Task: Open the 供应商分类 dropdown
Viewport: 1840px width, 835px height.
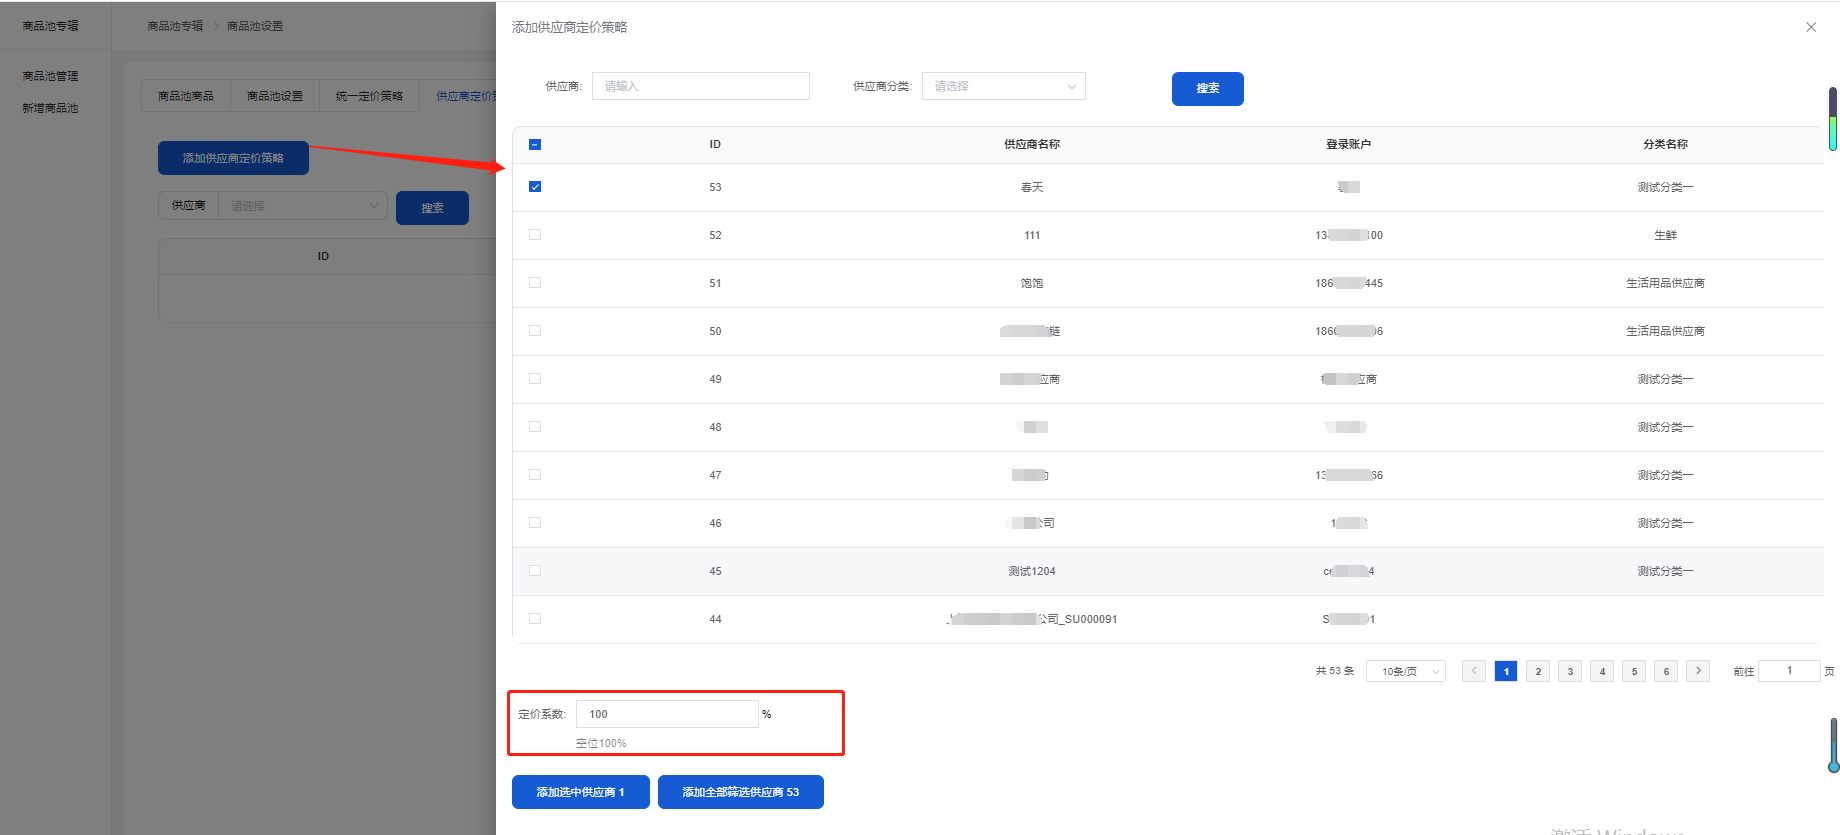Action: (1003, 86)
